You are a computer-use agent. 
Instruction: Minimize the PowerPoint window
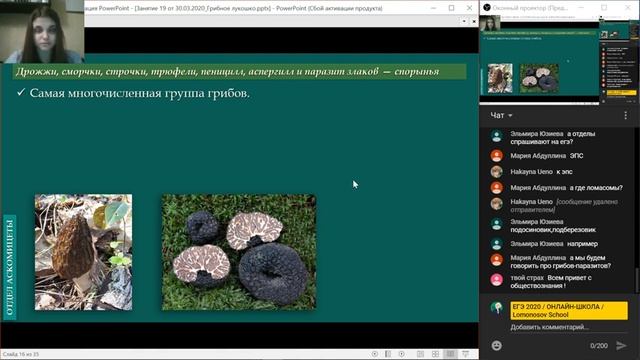click(433, 8)
